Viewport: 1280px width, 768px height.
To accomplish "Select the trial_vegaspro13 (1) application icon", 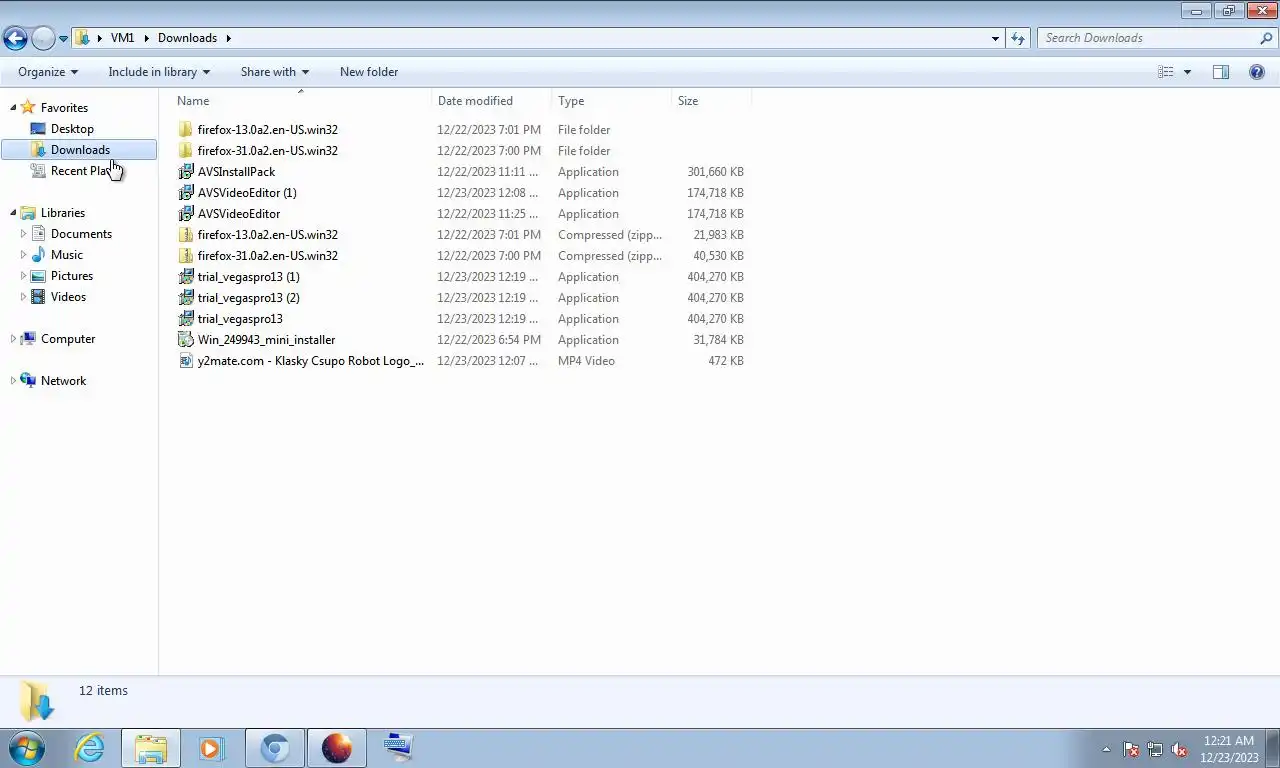I will [185, 277].
